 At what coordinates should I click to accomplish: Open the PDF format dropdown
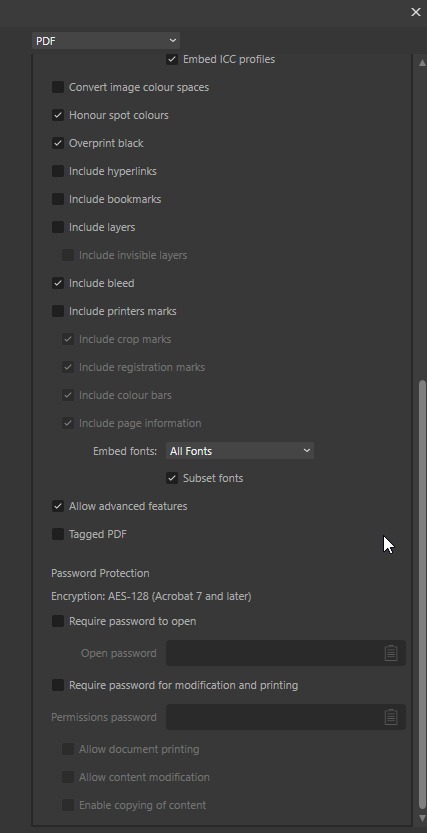coord(106,41)
